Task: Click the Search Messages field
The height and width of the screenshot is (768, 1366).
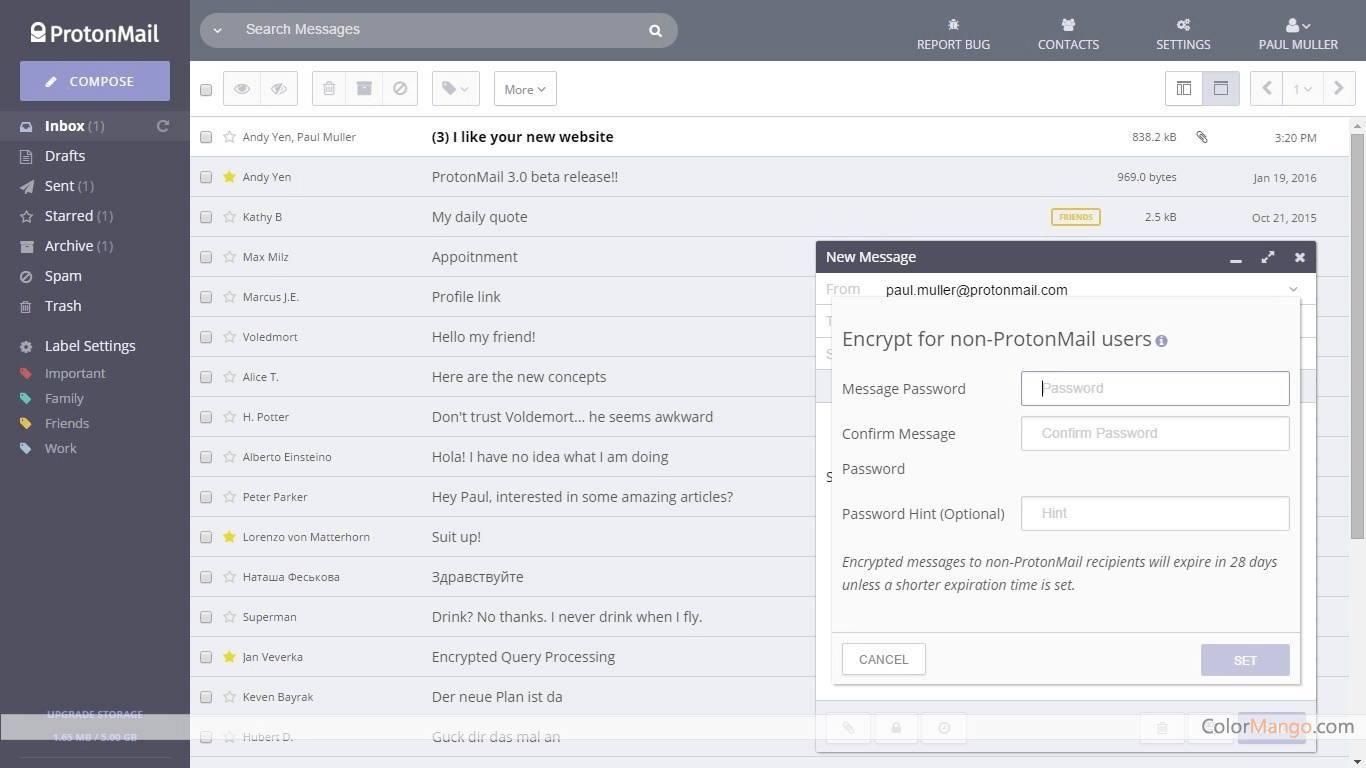Action: click(440, 30)
